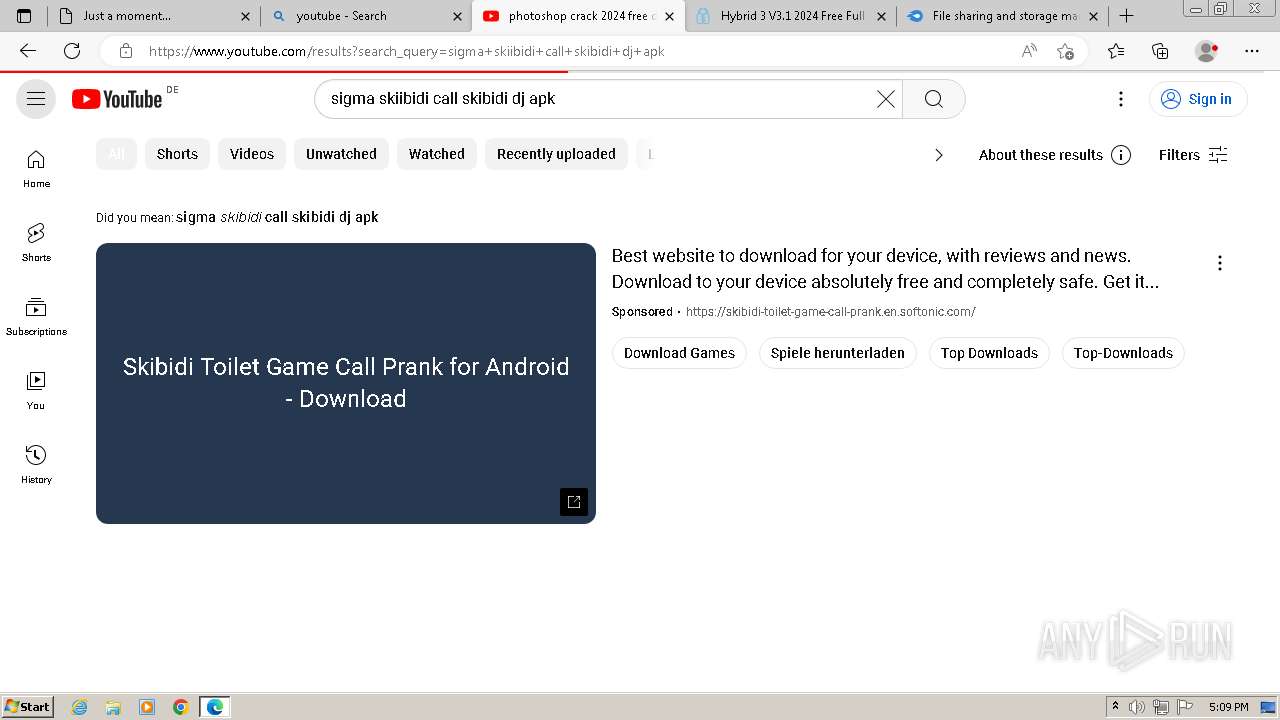Click Download Games ad chip

pyautogui.click(x=679, y=353)
